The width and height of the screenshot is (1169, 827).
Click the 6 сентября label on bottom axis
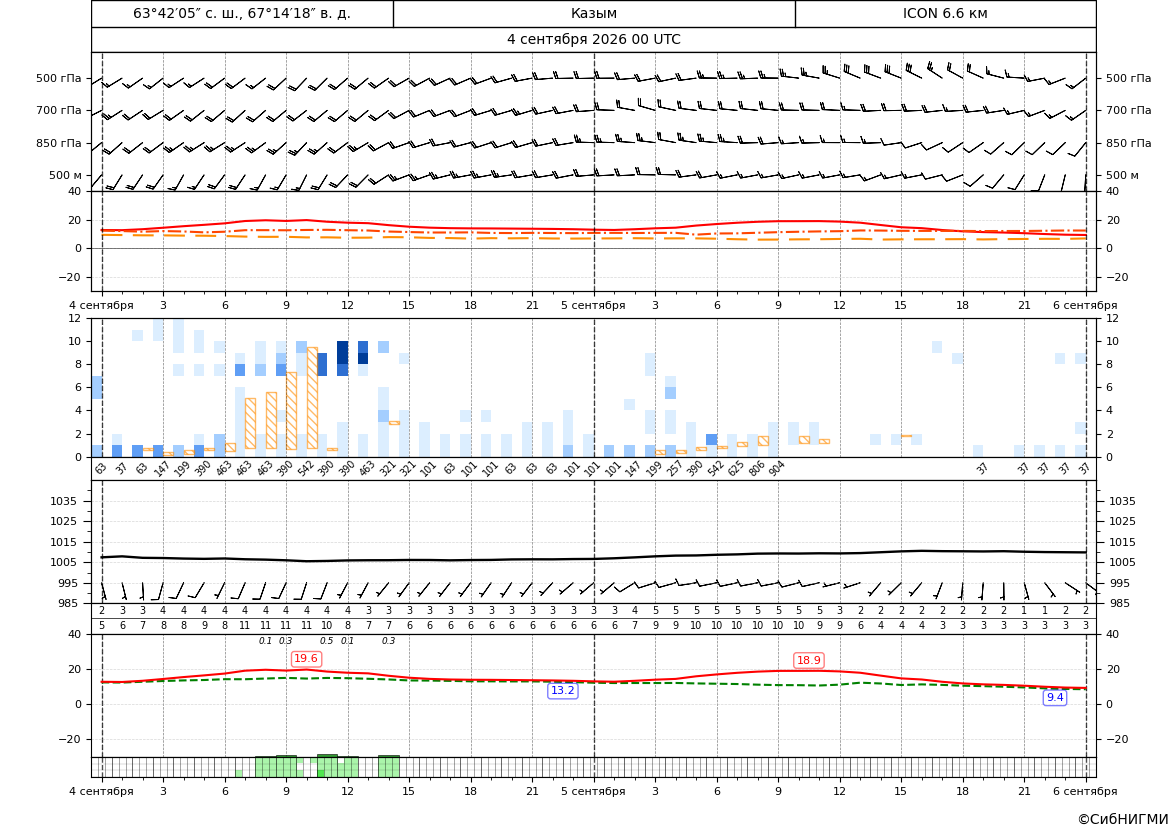tap(1085, 791)
